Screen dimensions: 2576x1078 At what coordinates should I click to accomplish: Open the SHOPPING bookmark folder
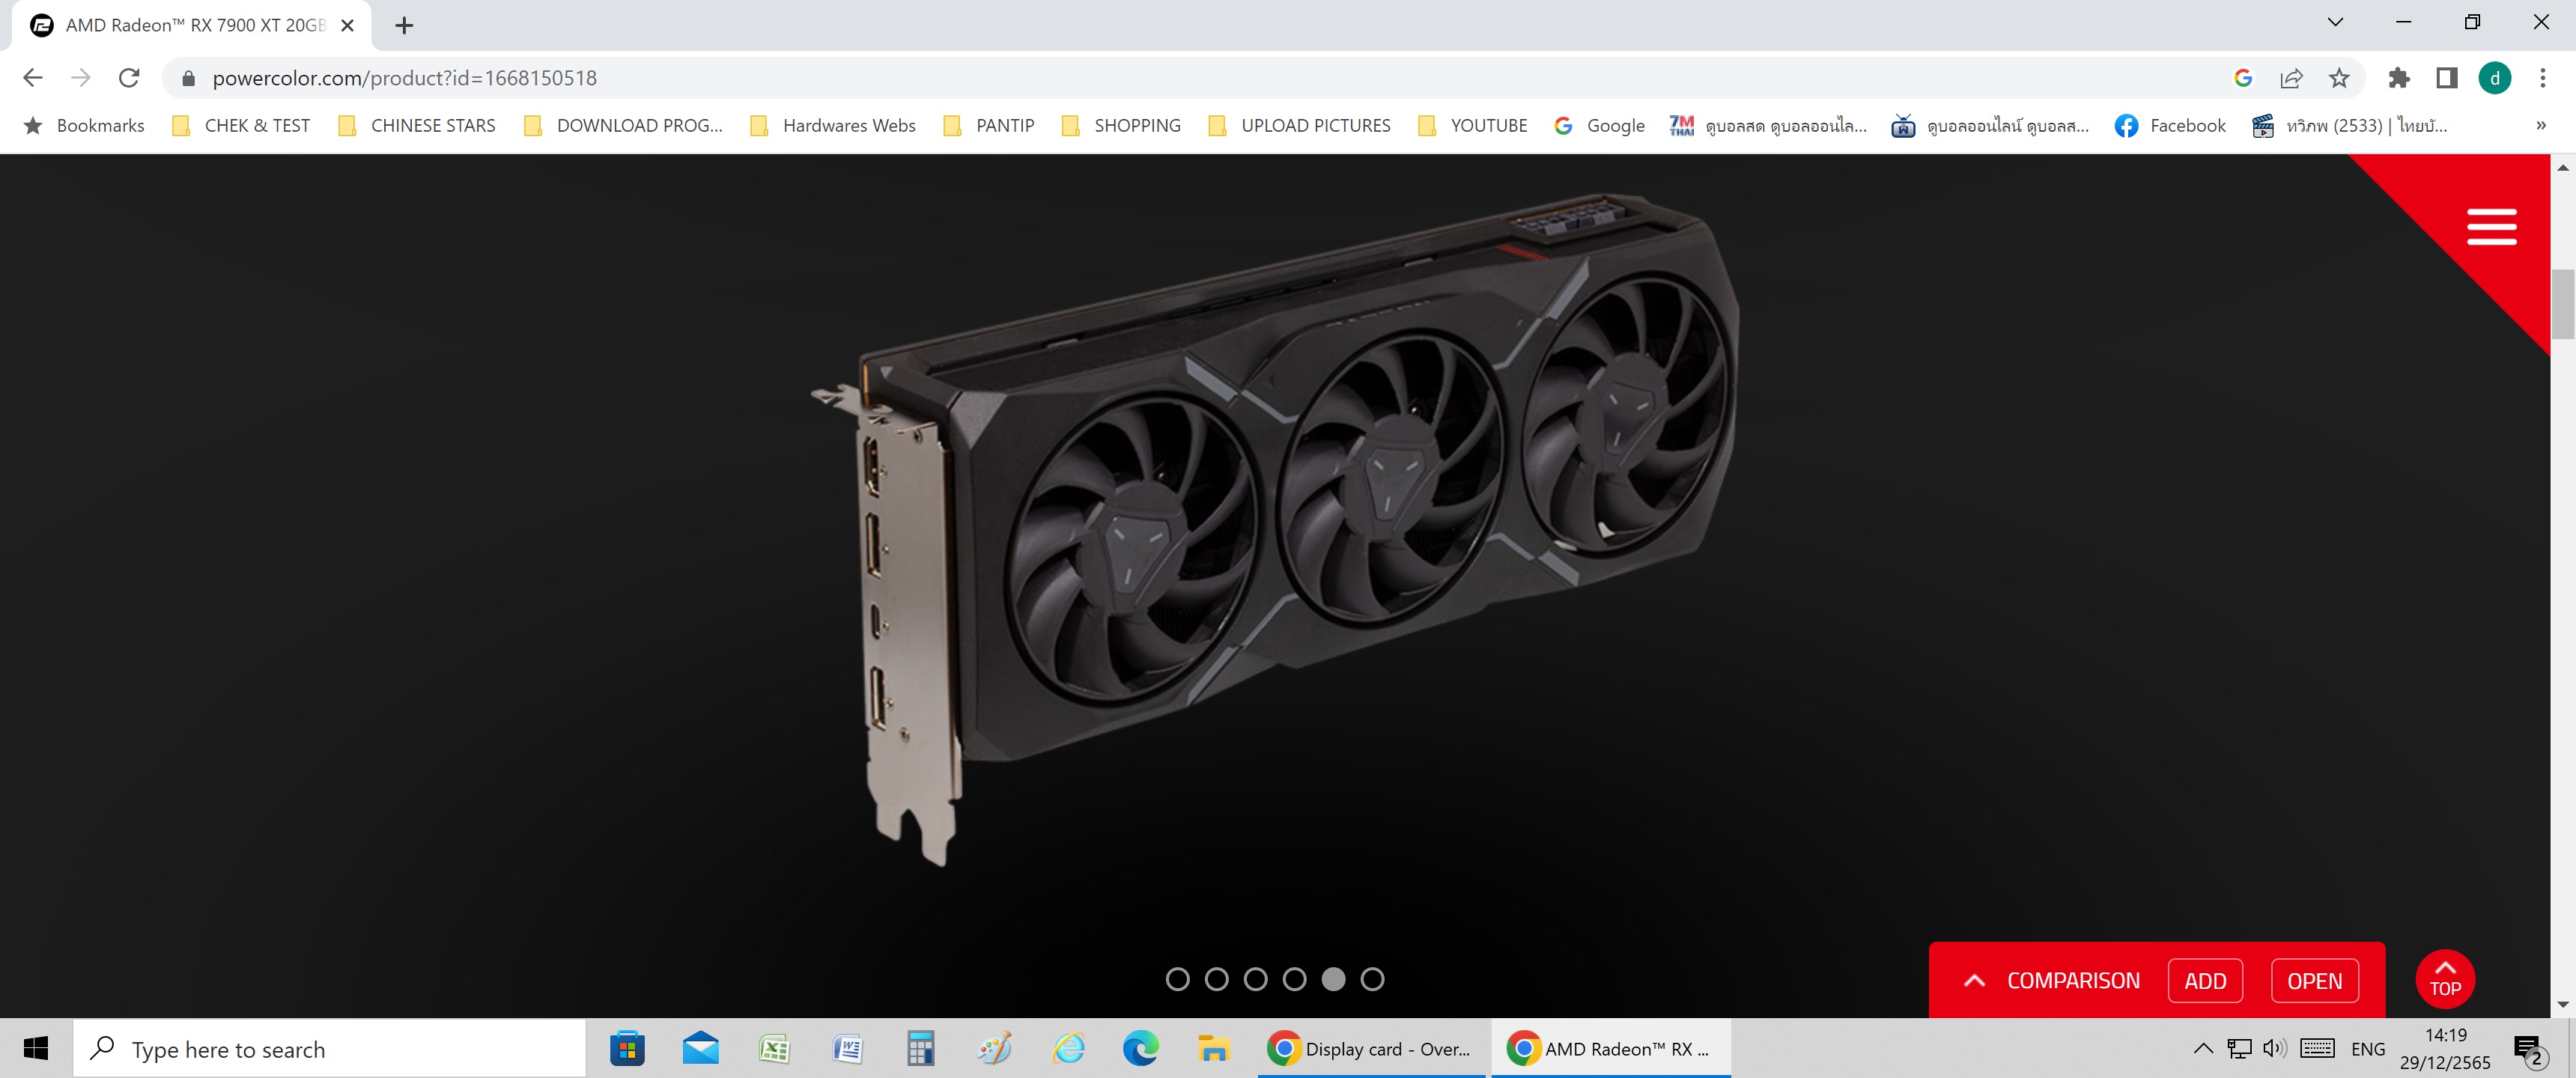click(x=1121, y=125)
